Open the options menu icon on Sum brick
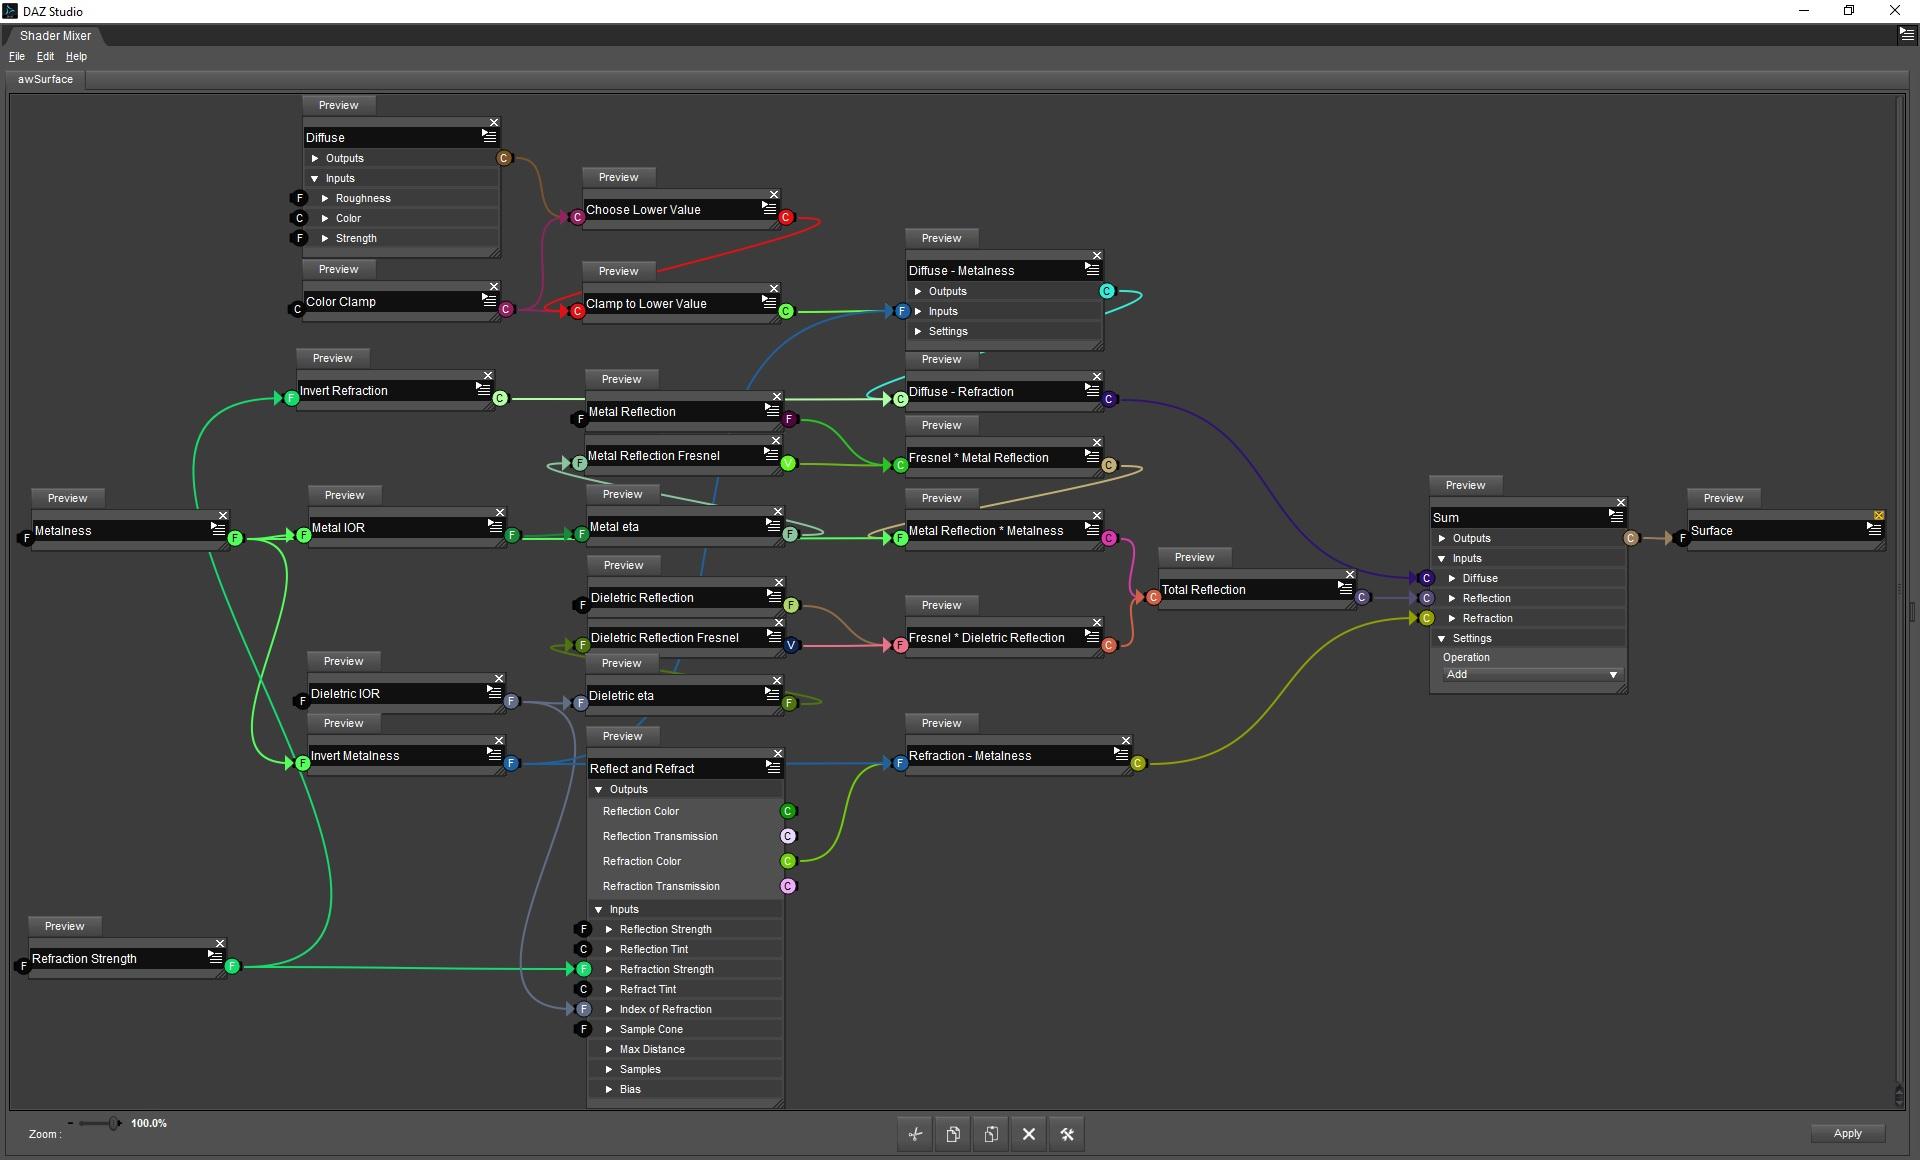This screenshot has width=1920, height=1160. click(x=1615, y=516)
